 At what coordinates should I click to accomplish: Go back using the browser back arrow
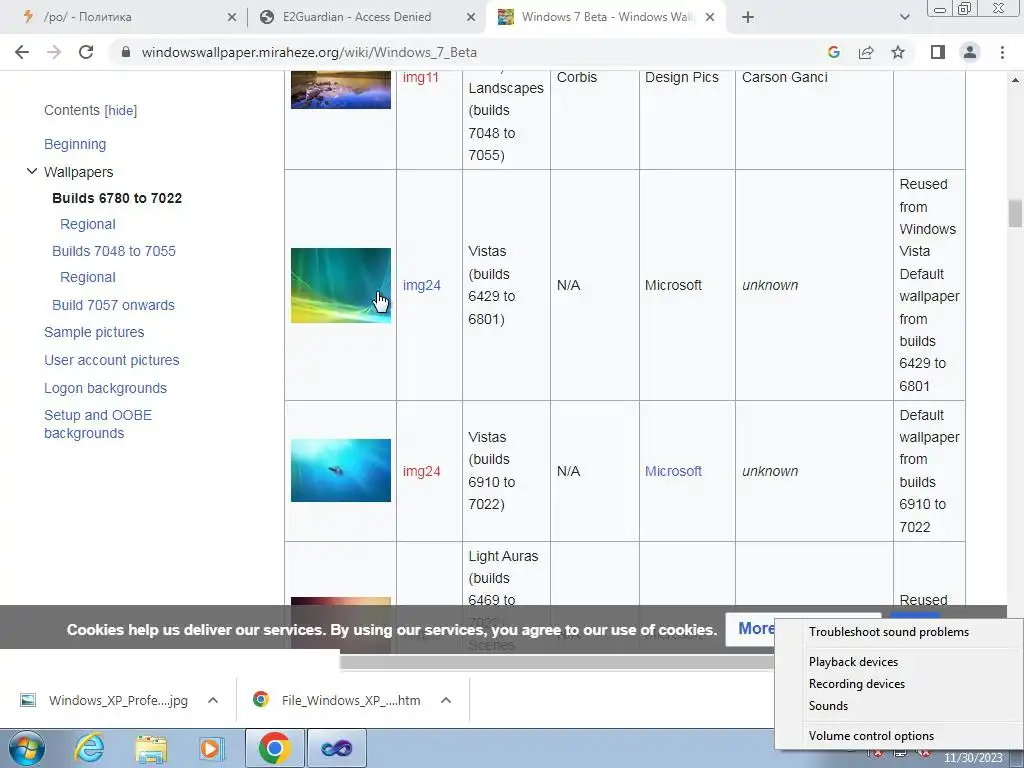point(22,52)
